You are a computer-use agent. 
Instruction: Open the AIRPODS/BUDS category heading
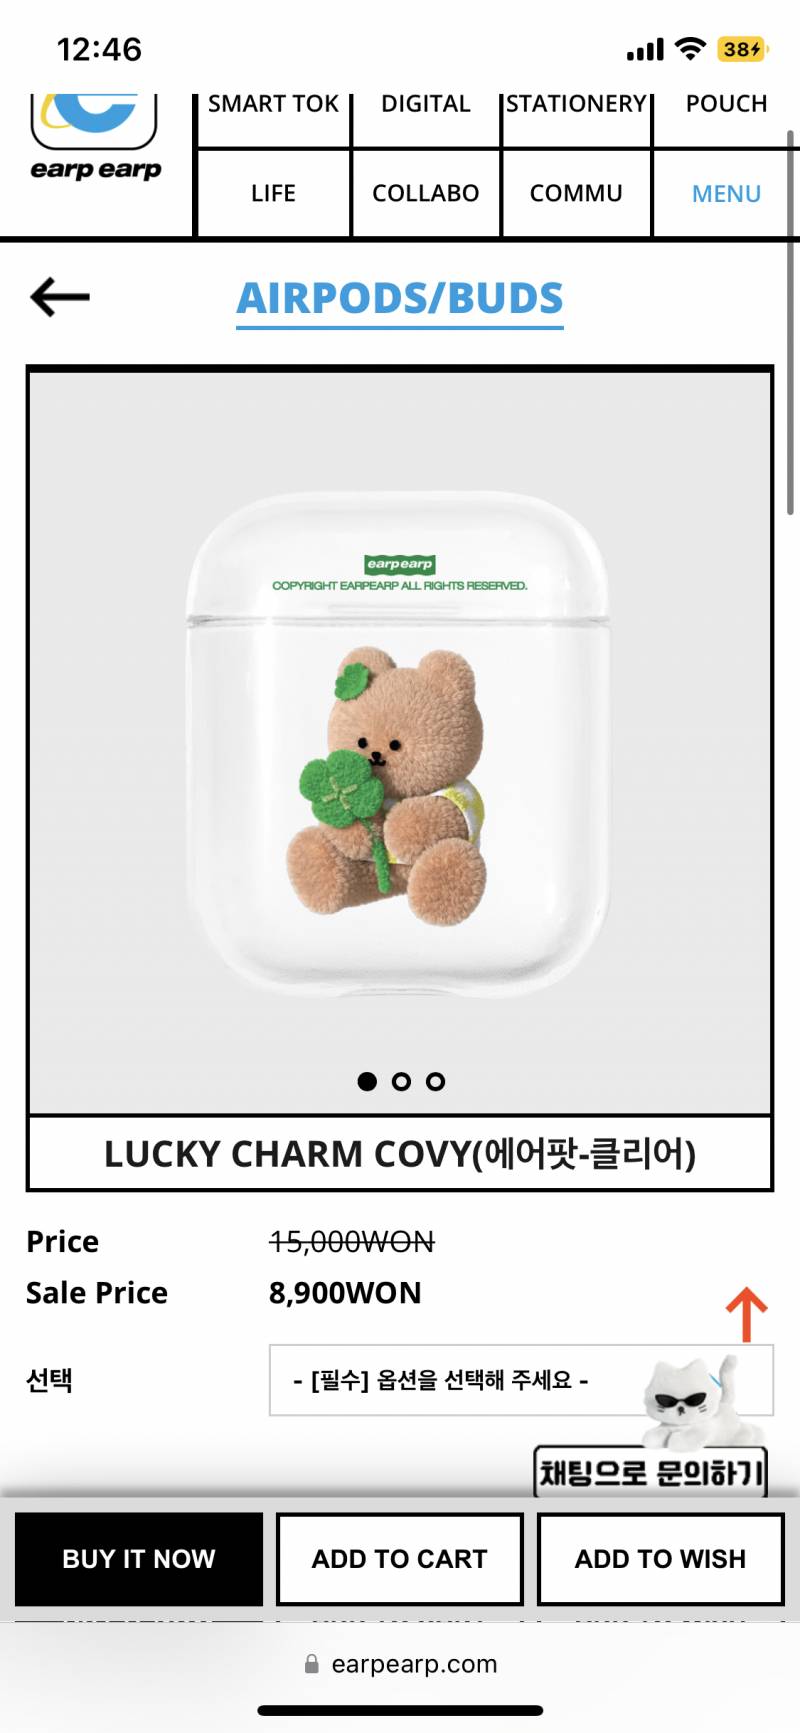[400, 298]
